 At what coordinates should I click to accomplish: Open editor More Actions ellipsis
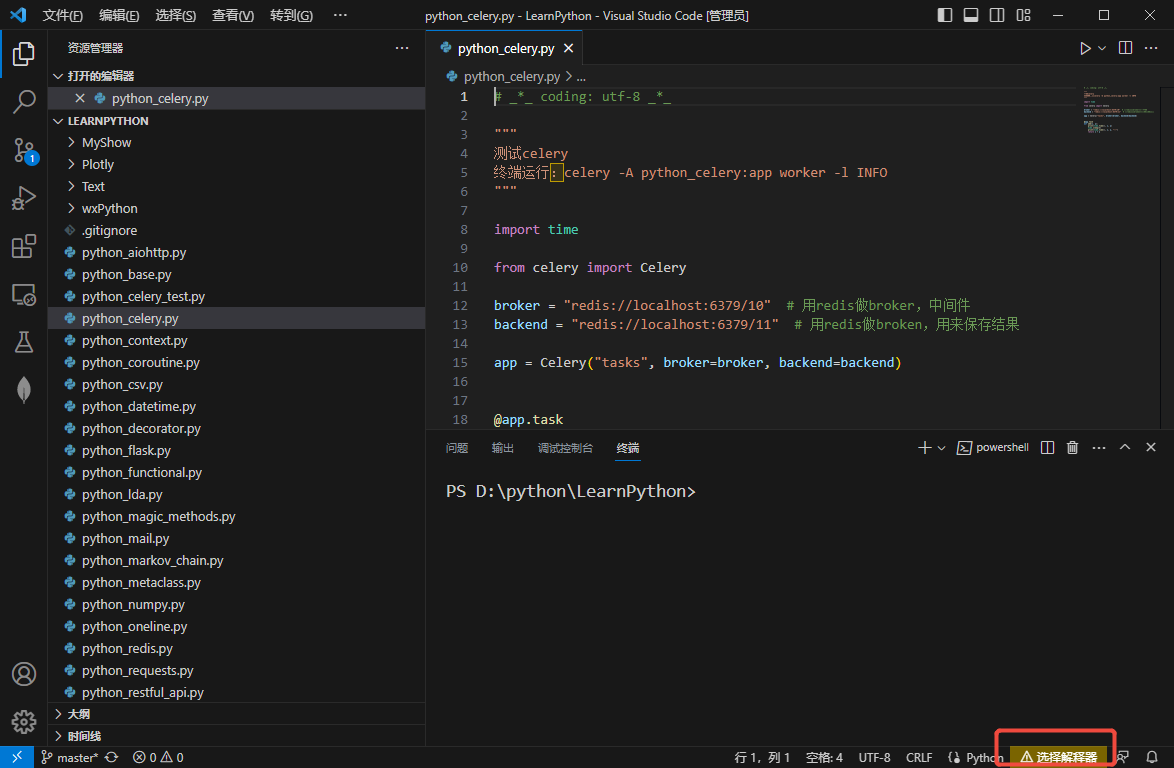(x=1151, y=48)
